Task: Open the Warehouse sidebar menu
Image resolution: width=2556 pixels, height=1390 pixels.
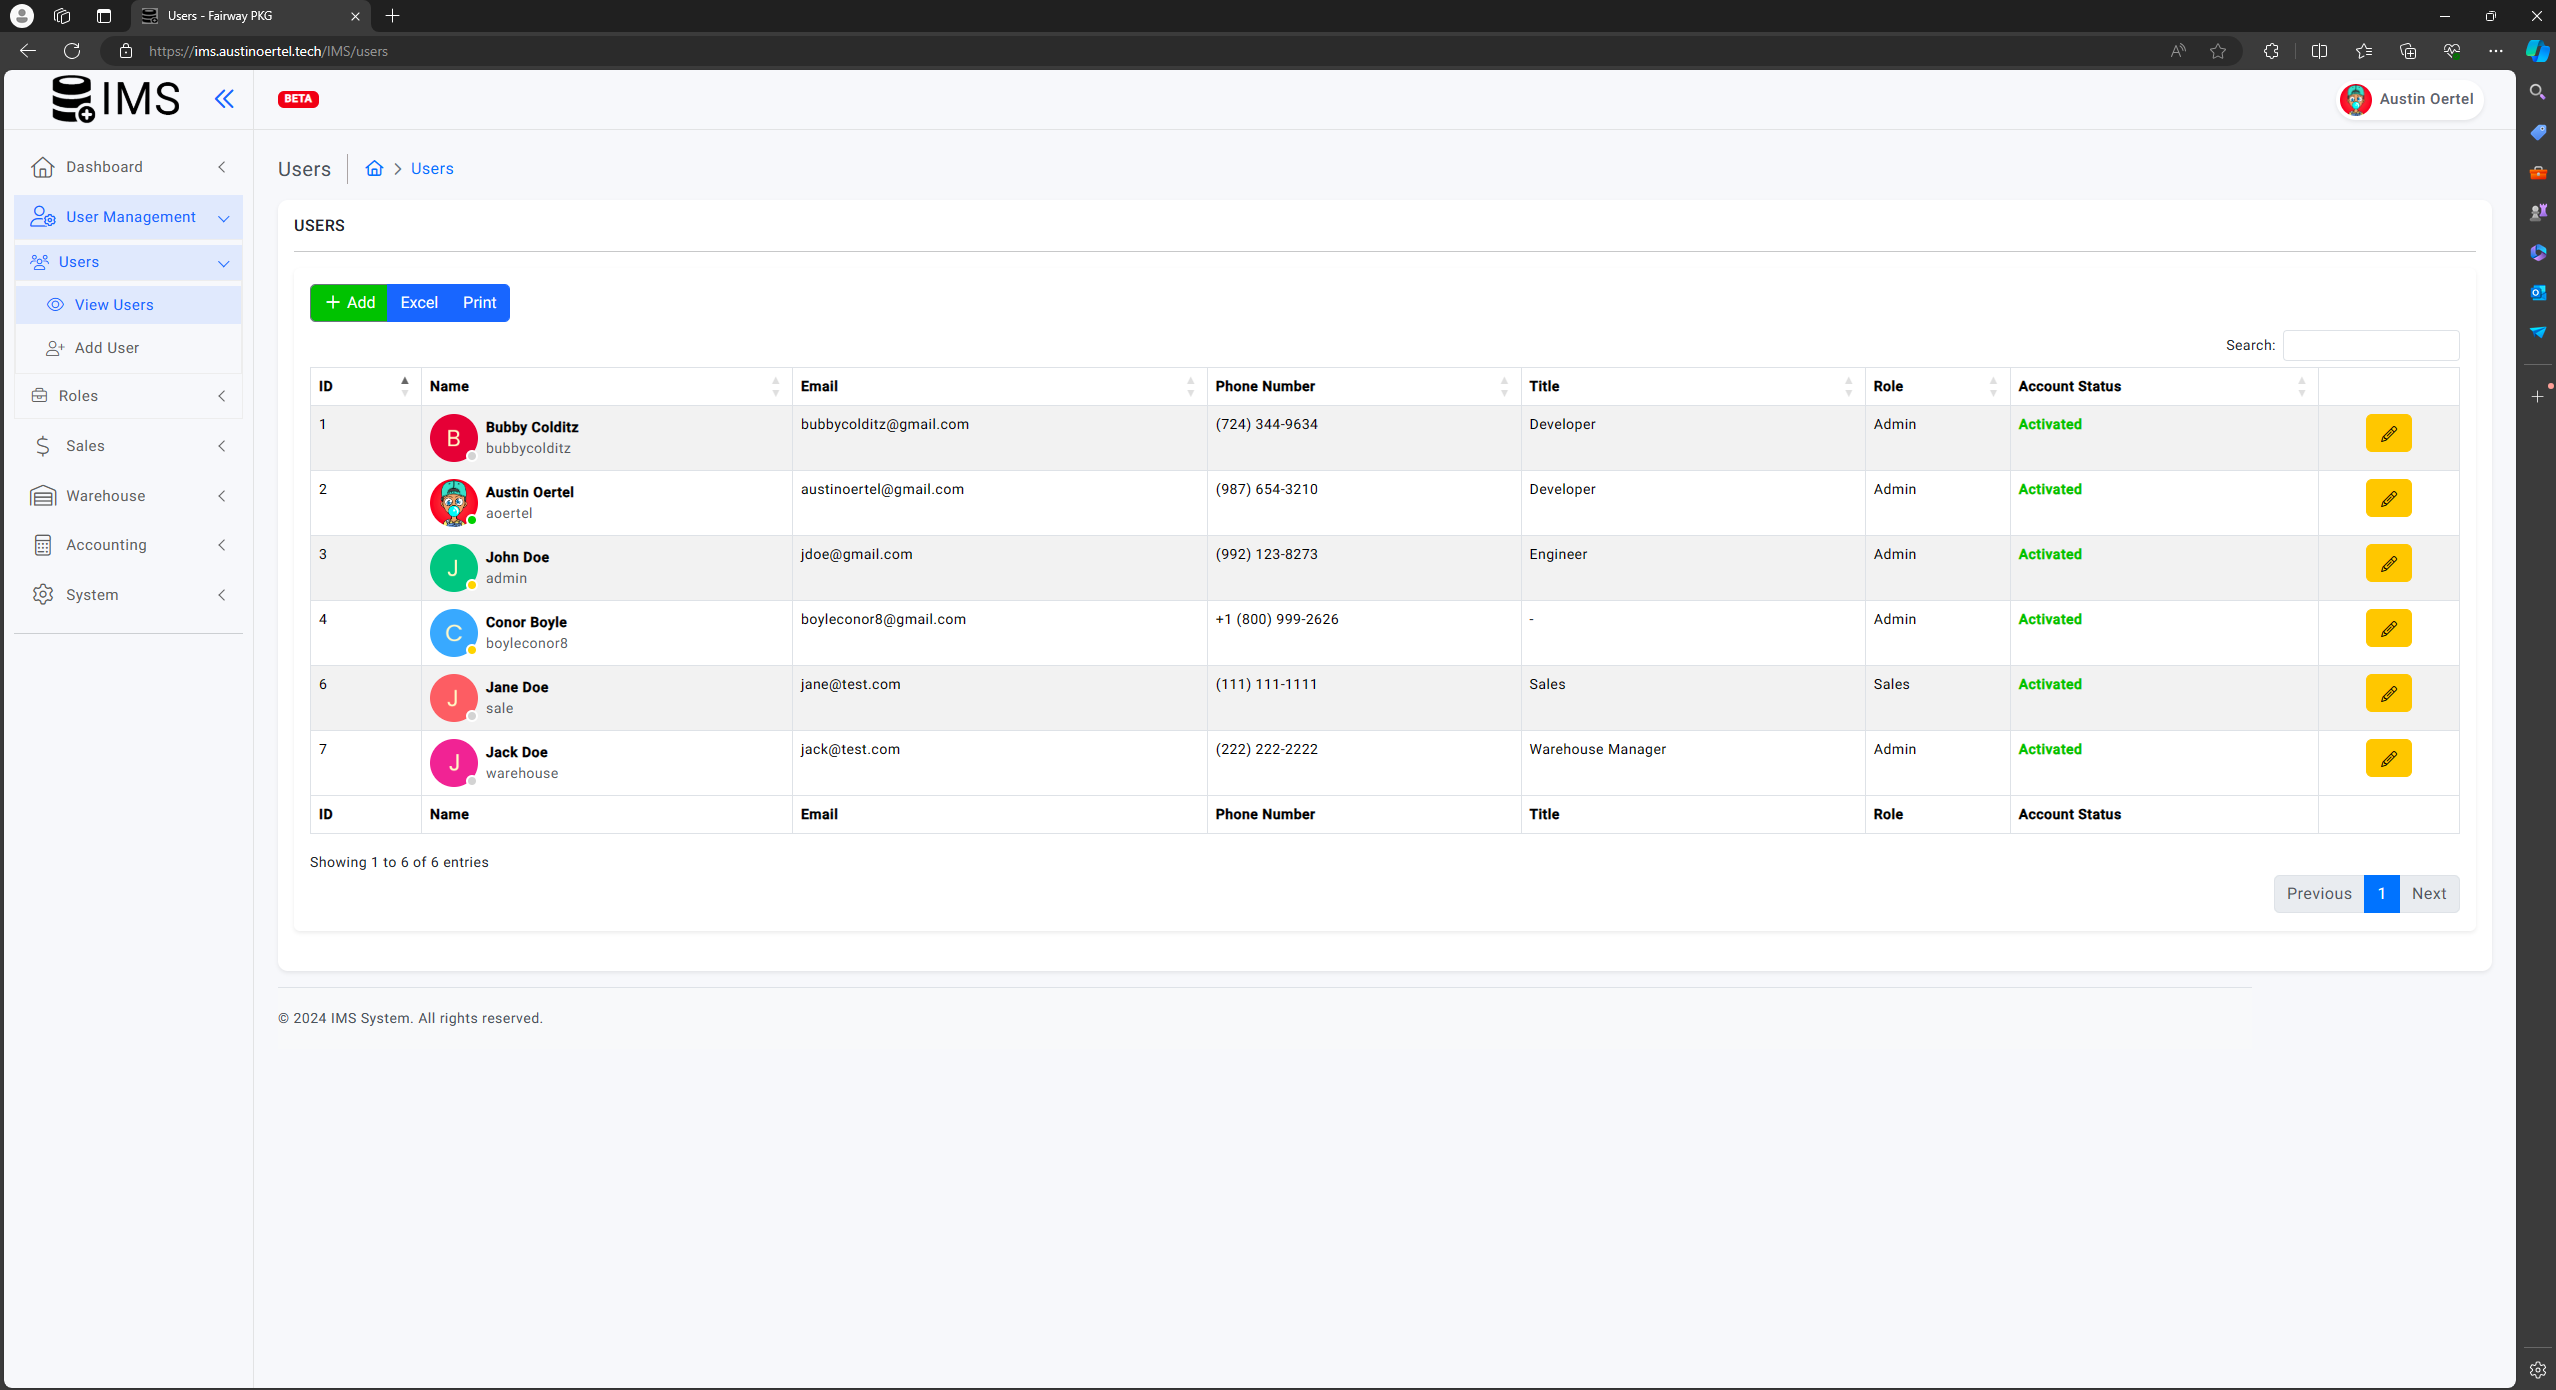Action: [105, 496]
